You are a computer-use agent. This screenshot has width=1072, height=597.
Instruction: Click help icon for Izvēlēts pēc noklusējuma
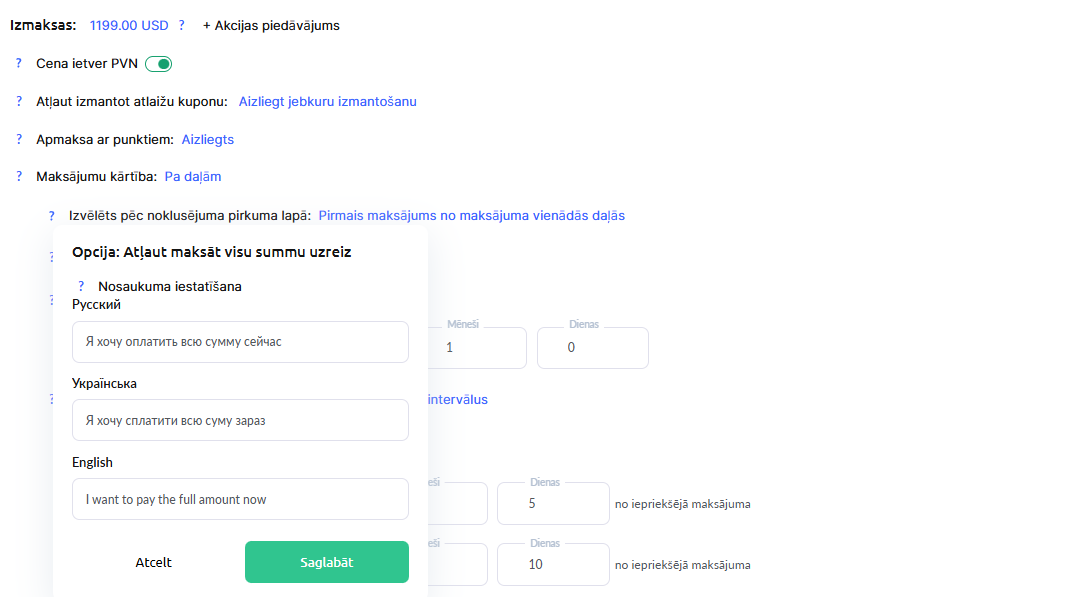pyautogui.click(x=52, y=215)
